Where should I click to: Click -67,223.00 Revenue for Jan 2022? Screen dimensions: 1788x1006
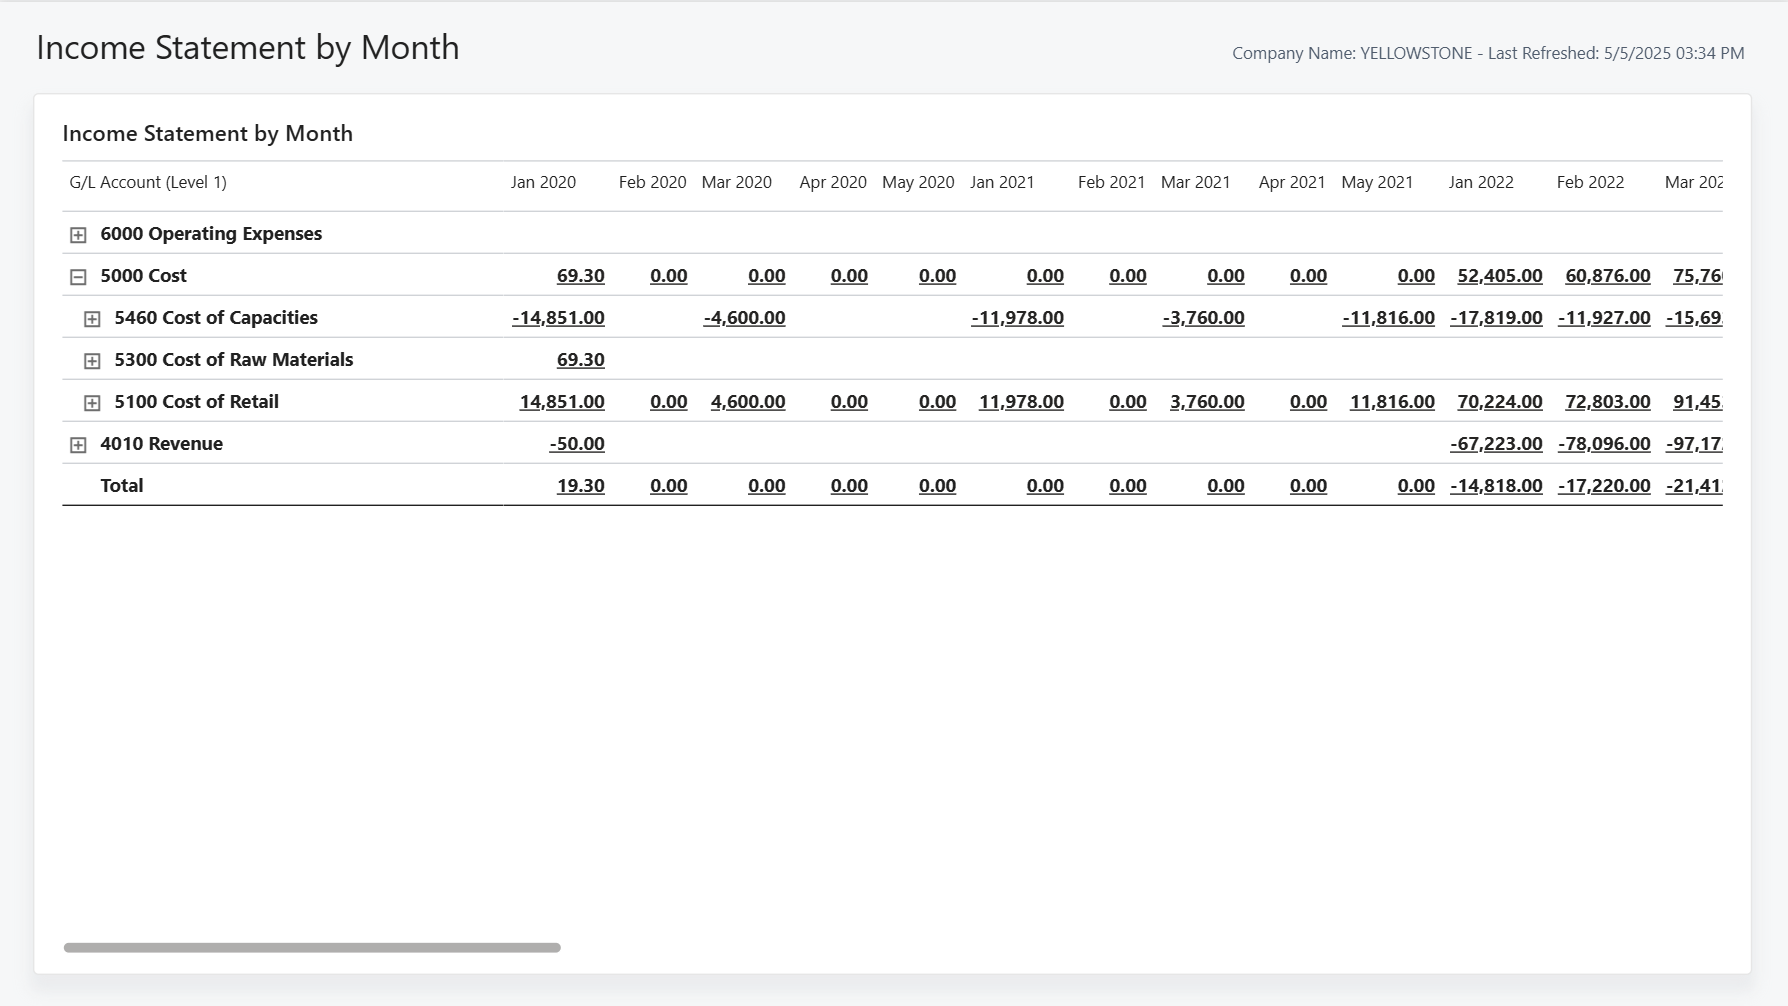1496,444
